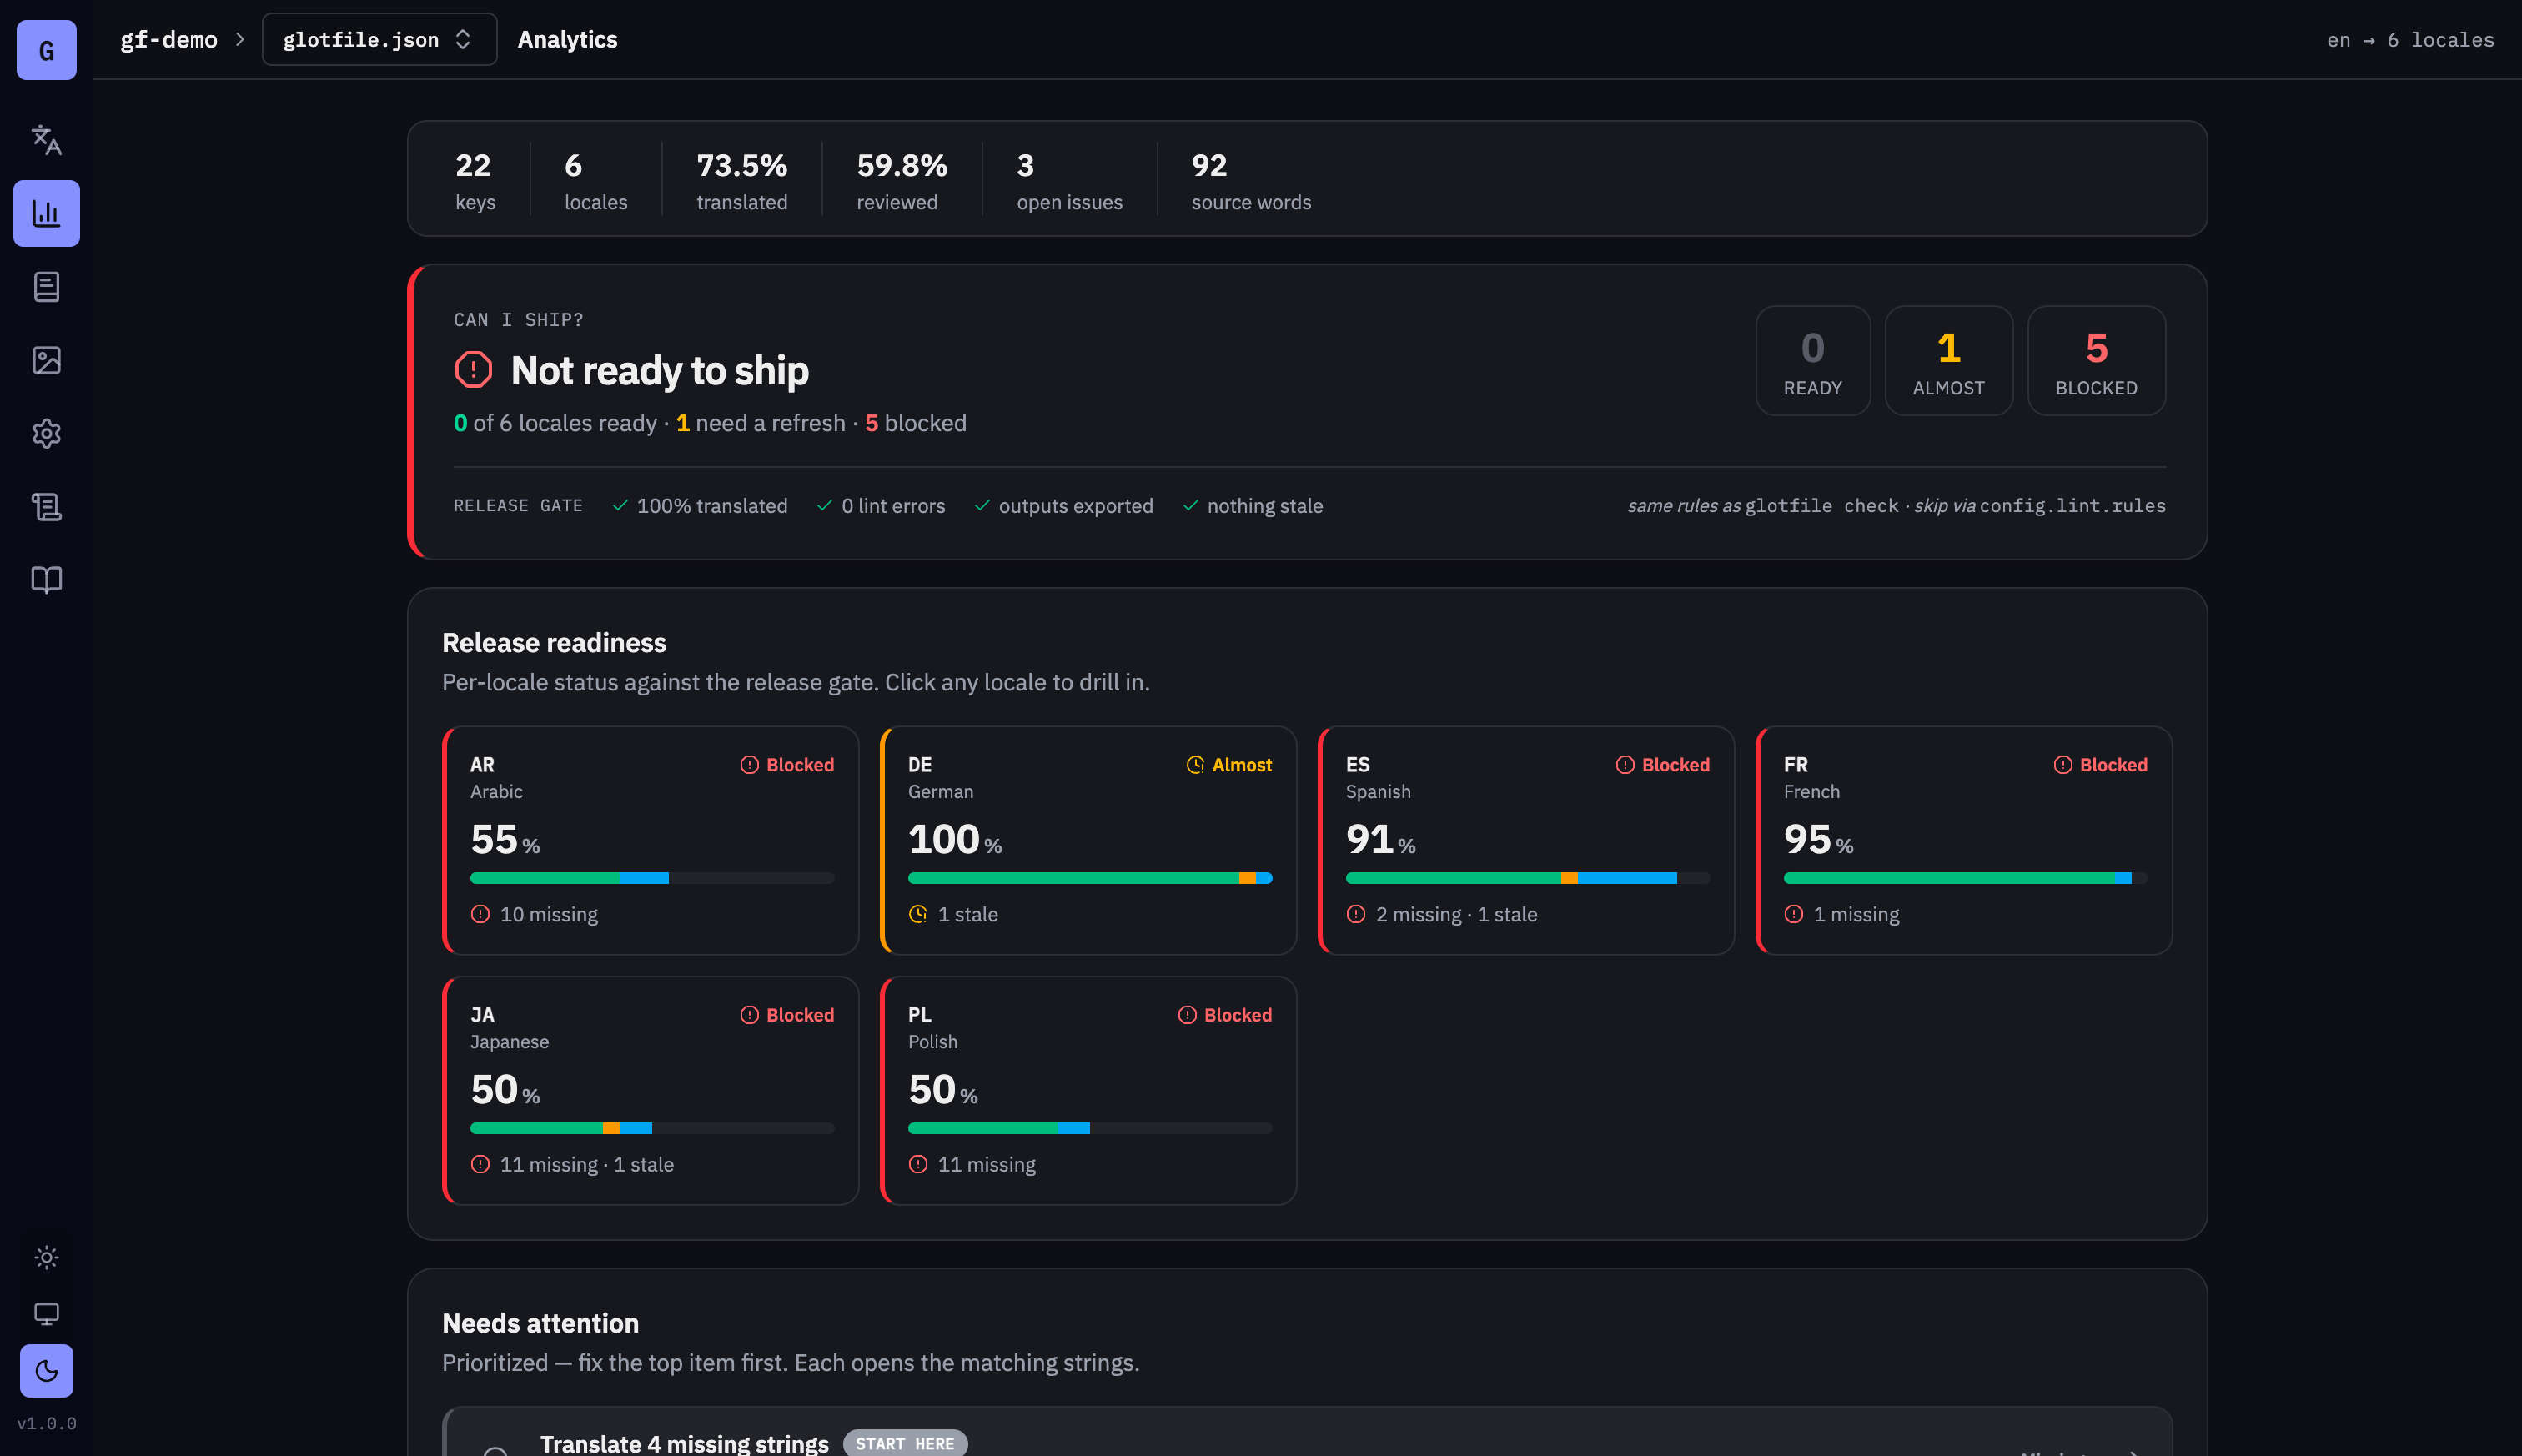Screen dimensions: 2522x1456
Task: Click the 5 BLOCKED counter box
Action: pos(2096,361)
